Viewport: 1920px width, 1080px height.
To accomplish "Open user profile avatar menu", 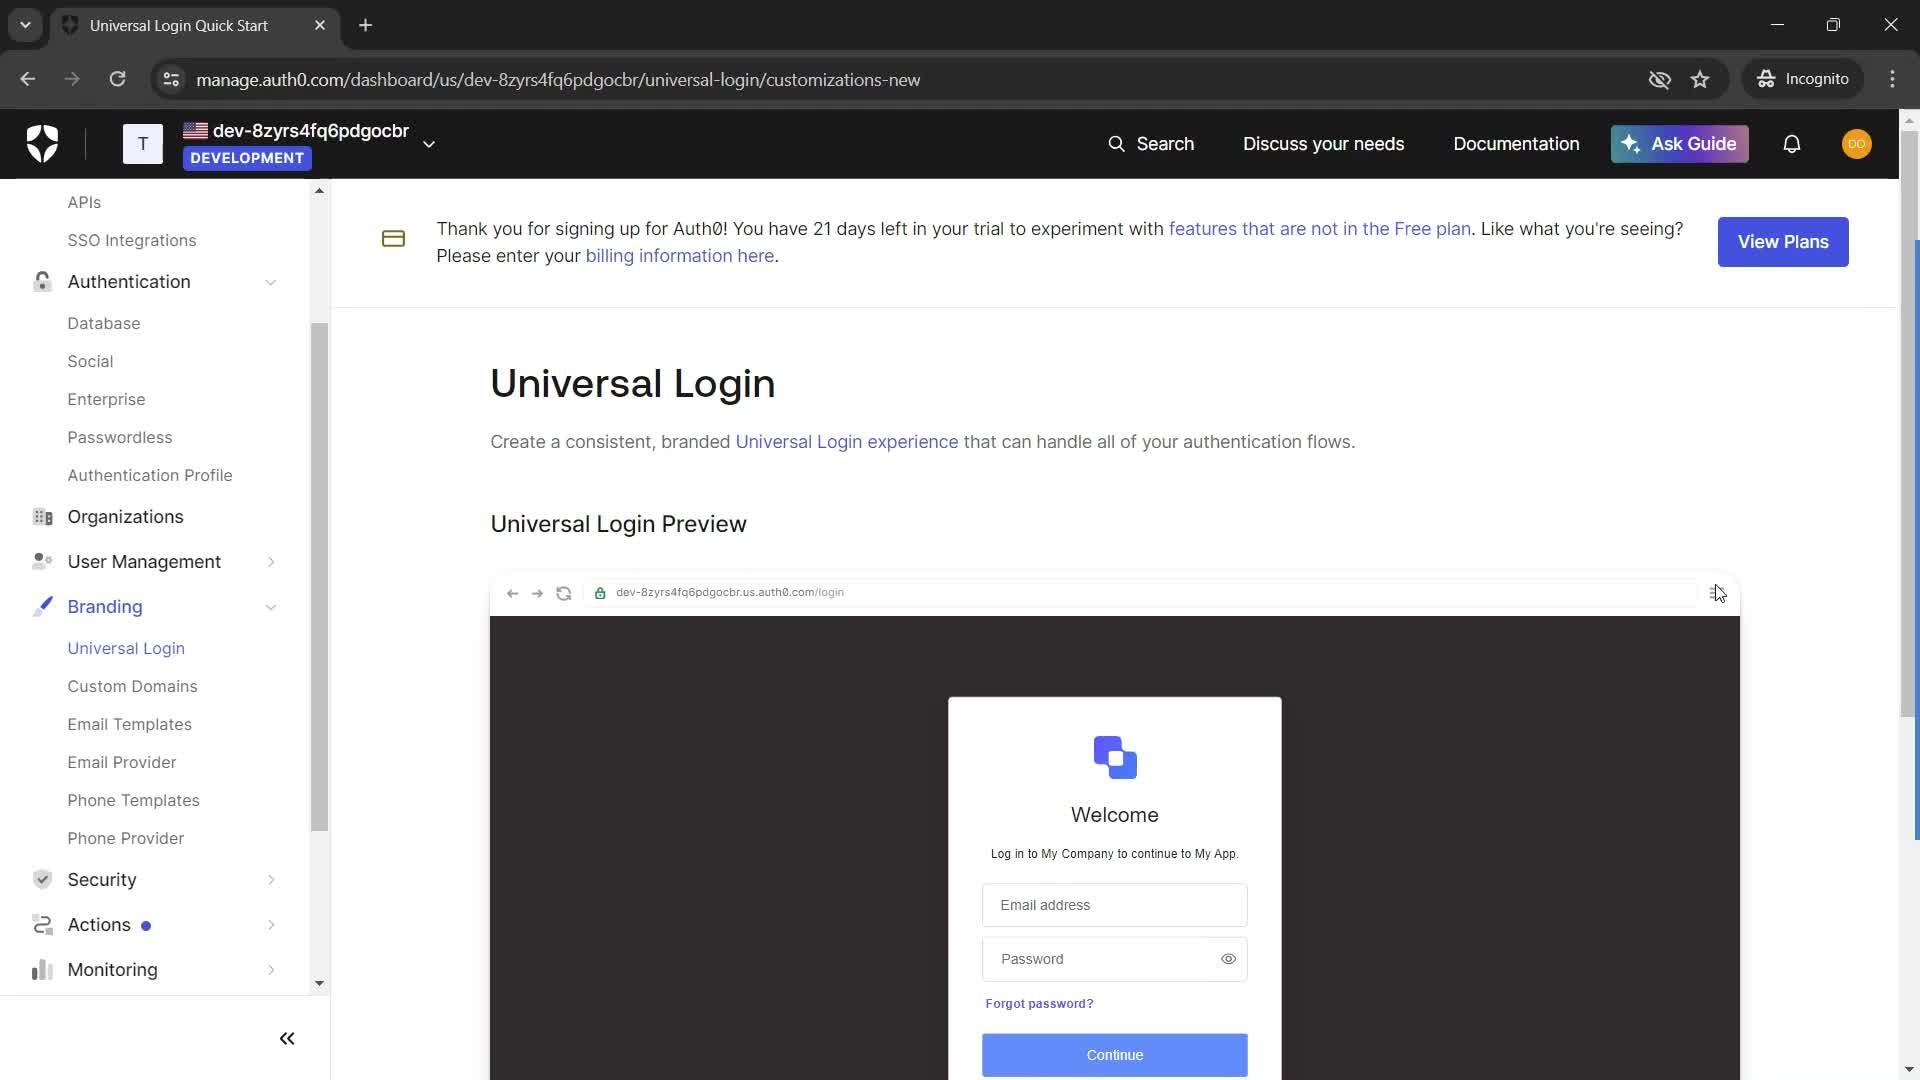I will [x=1857, y=144].
